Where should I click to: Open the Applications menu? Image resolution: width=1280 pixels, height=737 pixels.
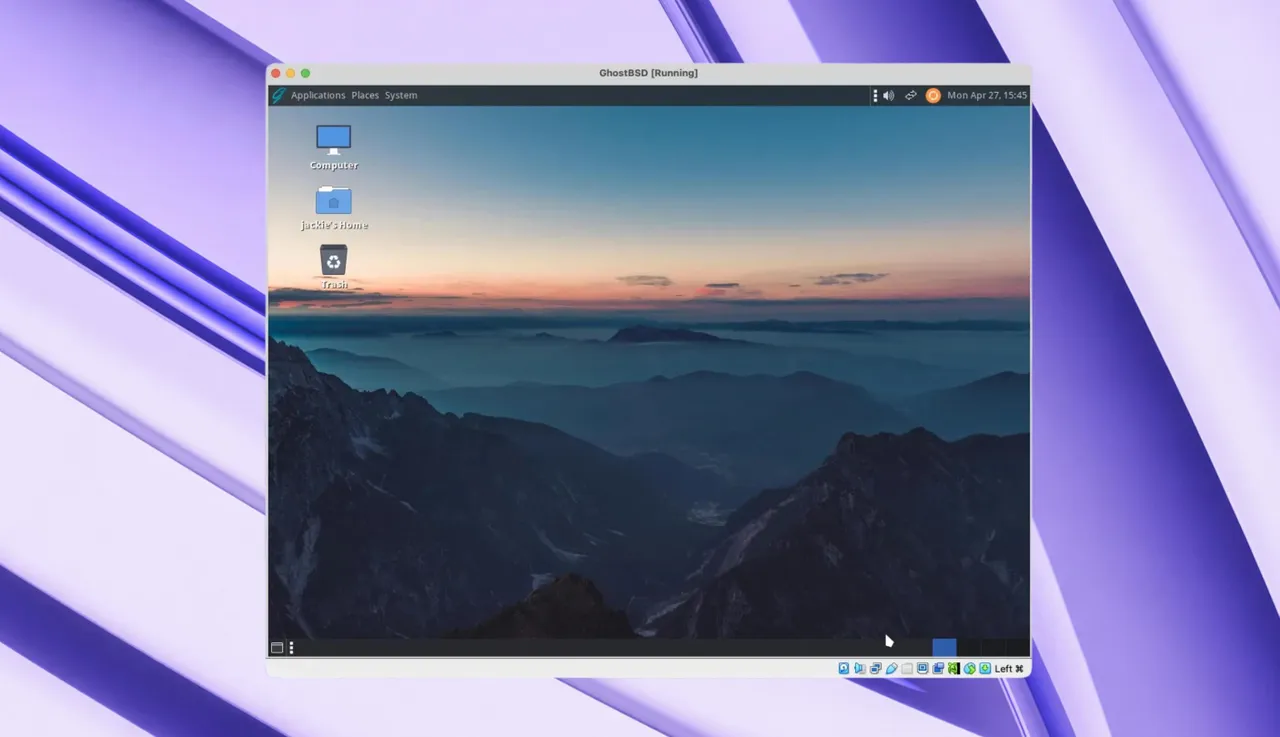coord(318,96)
